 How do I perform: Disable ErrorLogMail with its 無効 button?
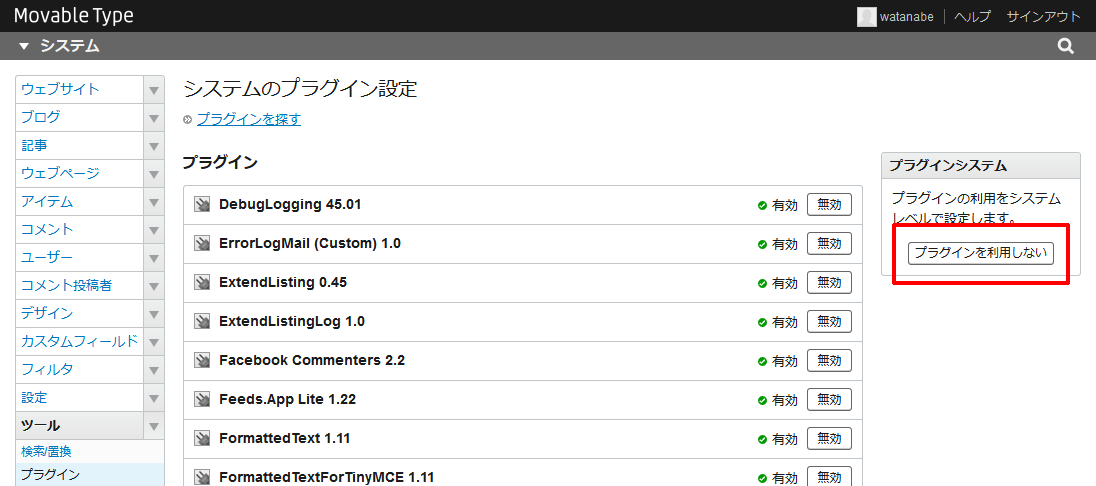pos(829,244)
